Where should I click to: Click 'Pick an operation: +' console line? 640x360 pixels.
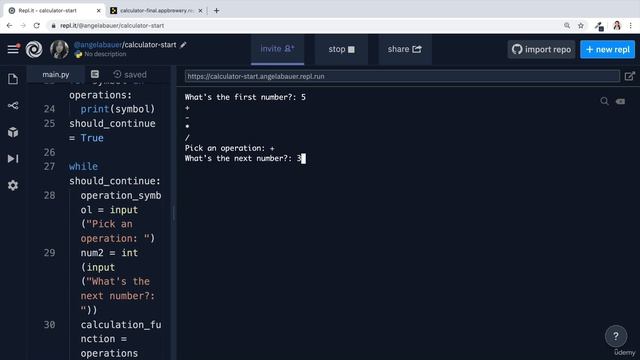click(x=230, y=148)
